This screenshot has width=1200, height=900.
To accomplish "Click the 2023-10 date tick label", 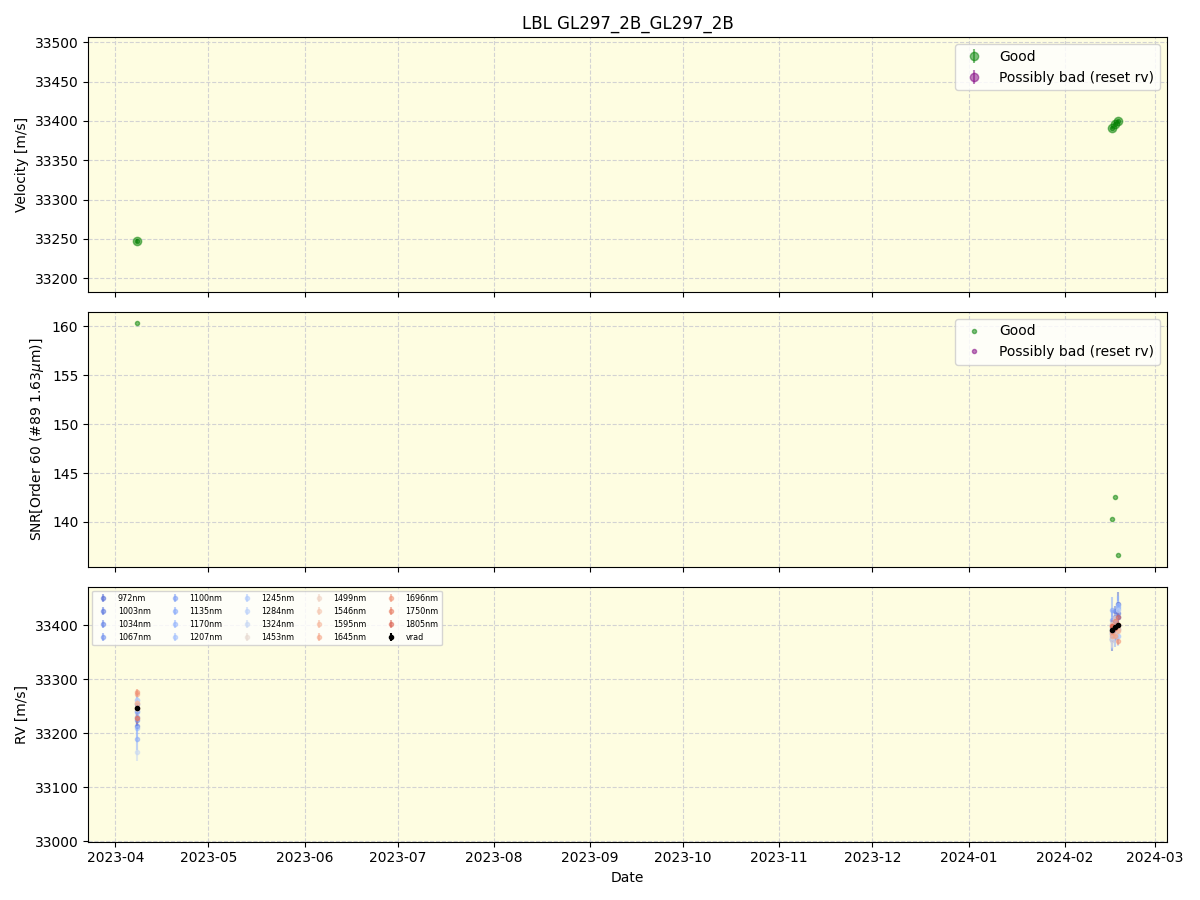I will click(x=685, y=857).
